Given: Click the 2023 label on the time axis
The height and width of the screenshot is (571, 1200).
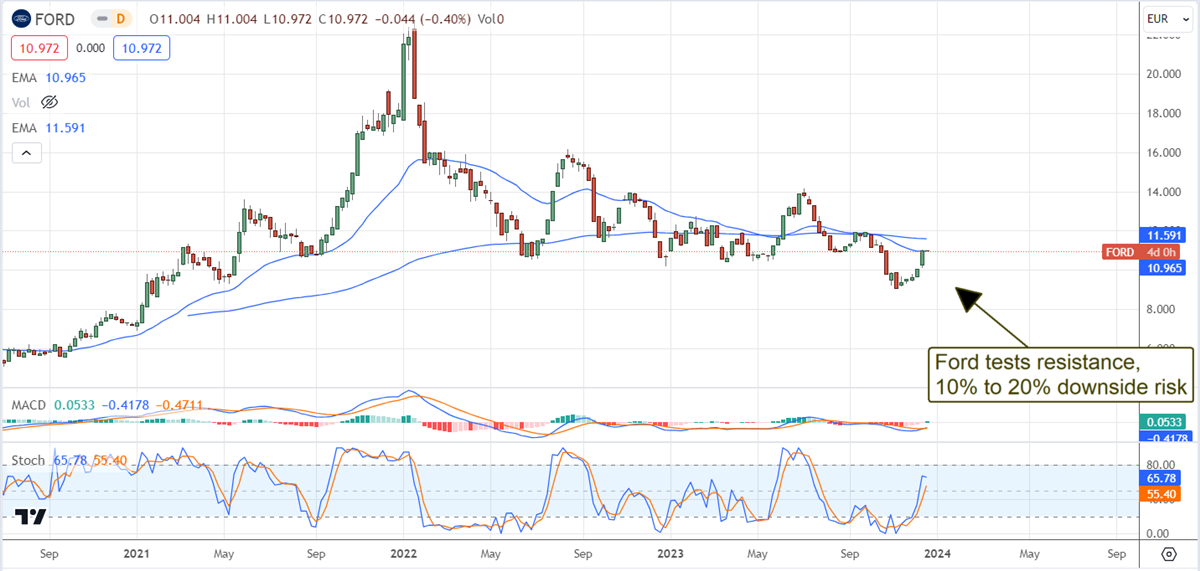Looking at the screenshot, I should [671, 553].
